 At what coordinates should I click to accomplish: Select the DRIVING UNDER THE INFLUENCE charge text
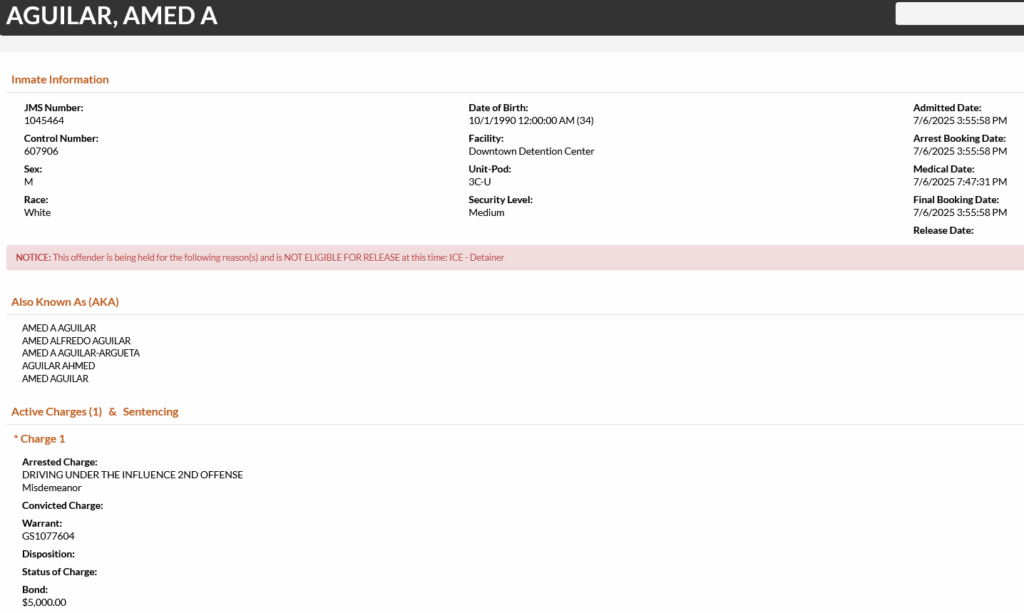click(x=133, y=475)
